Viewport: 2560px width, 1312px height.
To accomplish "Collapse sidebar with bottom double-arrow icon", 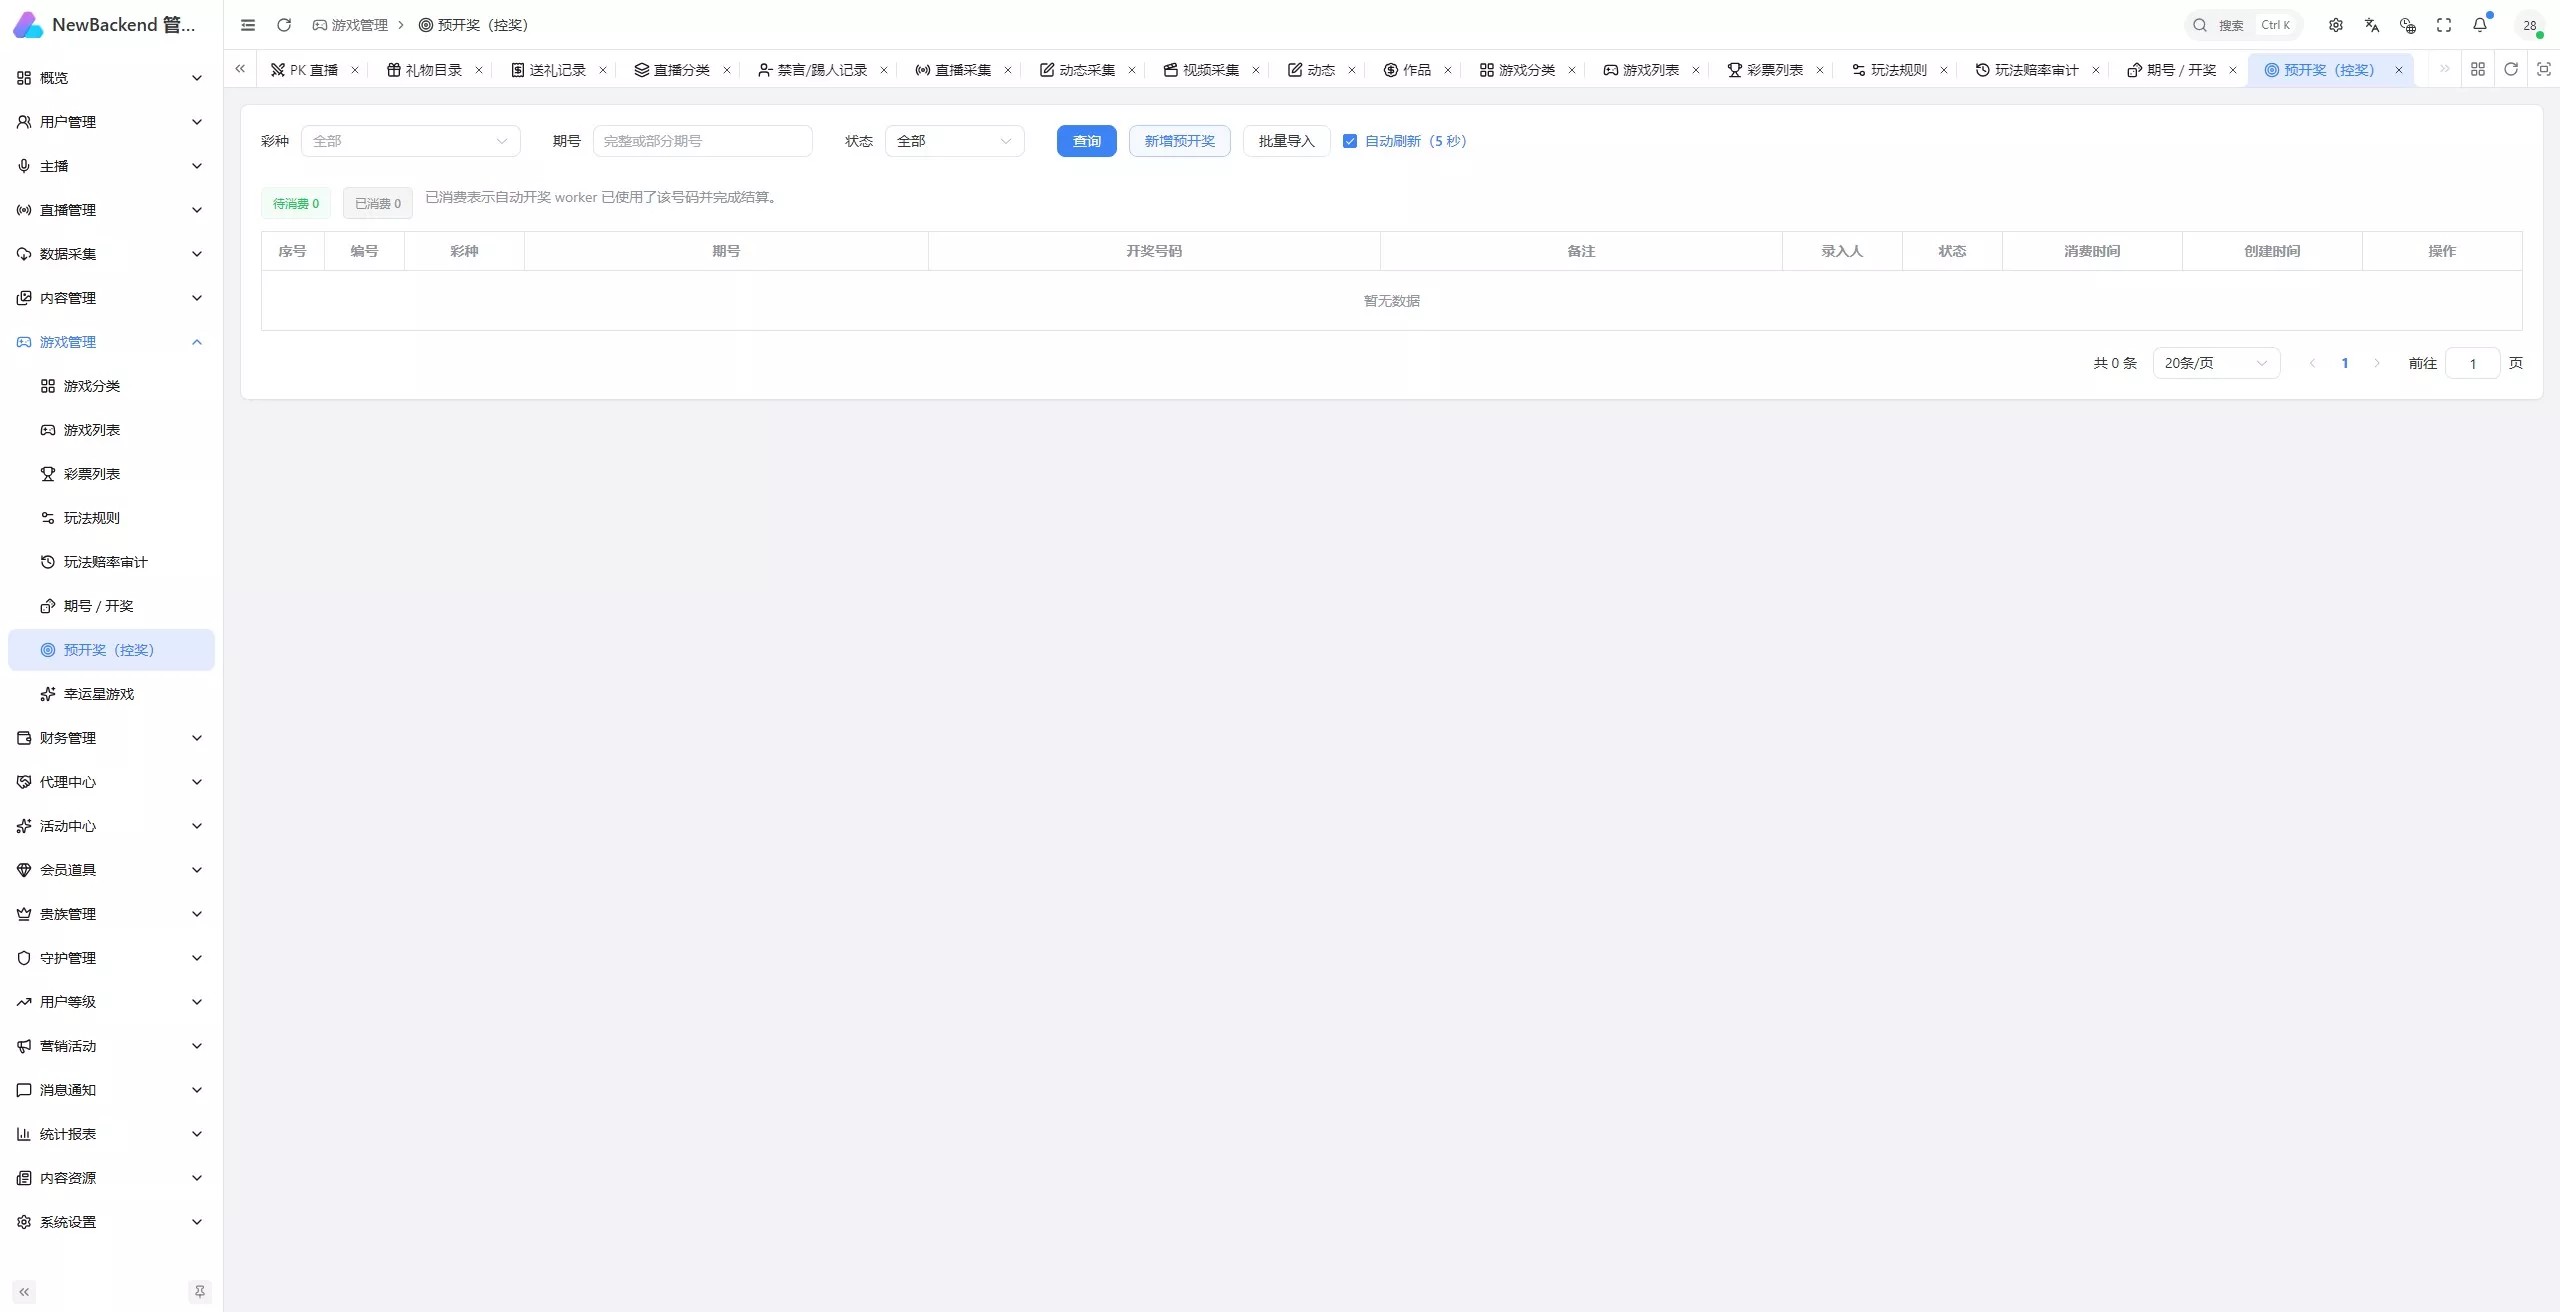I will point(24,1292).
